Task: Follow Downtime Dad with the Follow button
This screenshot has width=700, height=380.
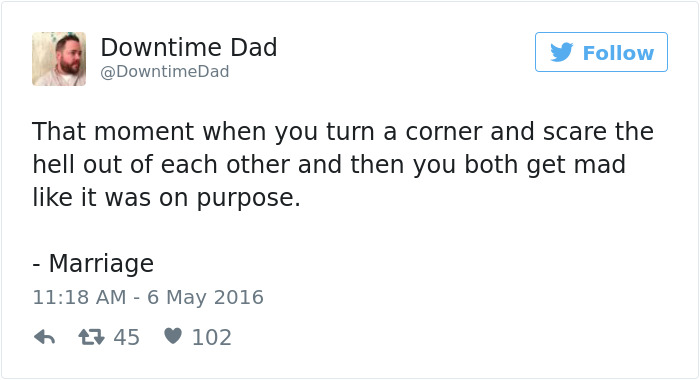Action: 601,52
